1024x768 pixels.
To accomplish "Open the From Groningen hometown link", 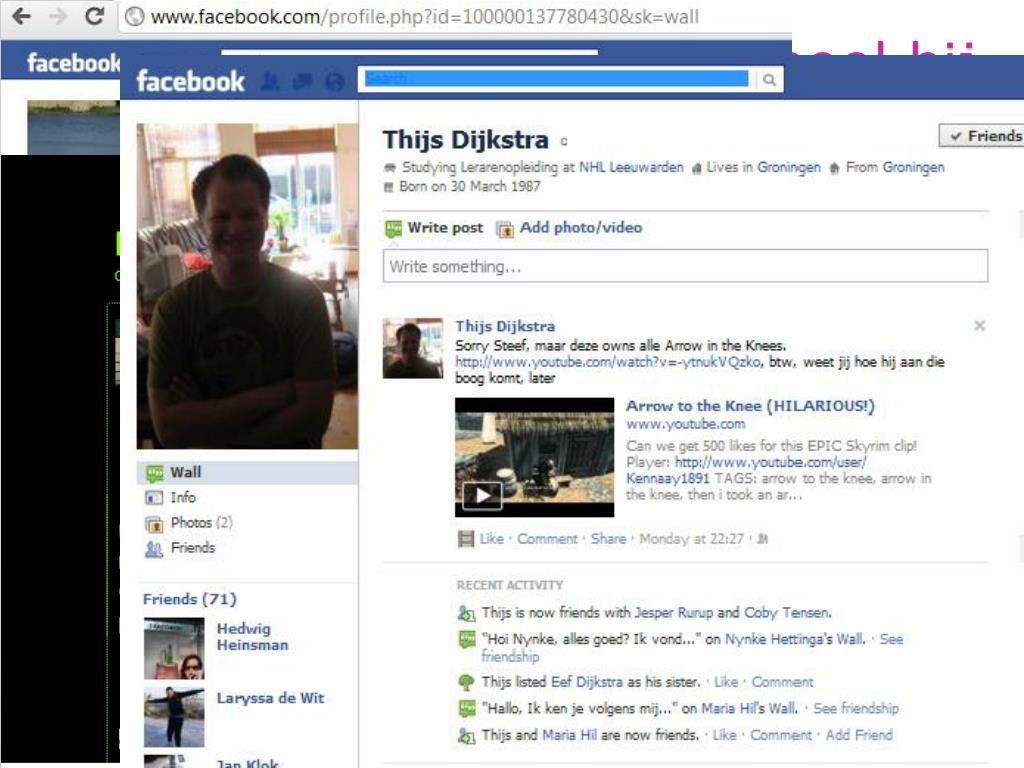I will (x=913, y=167).
